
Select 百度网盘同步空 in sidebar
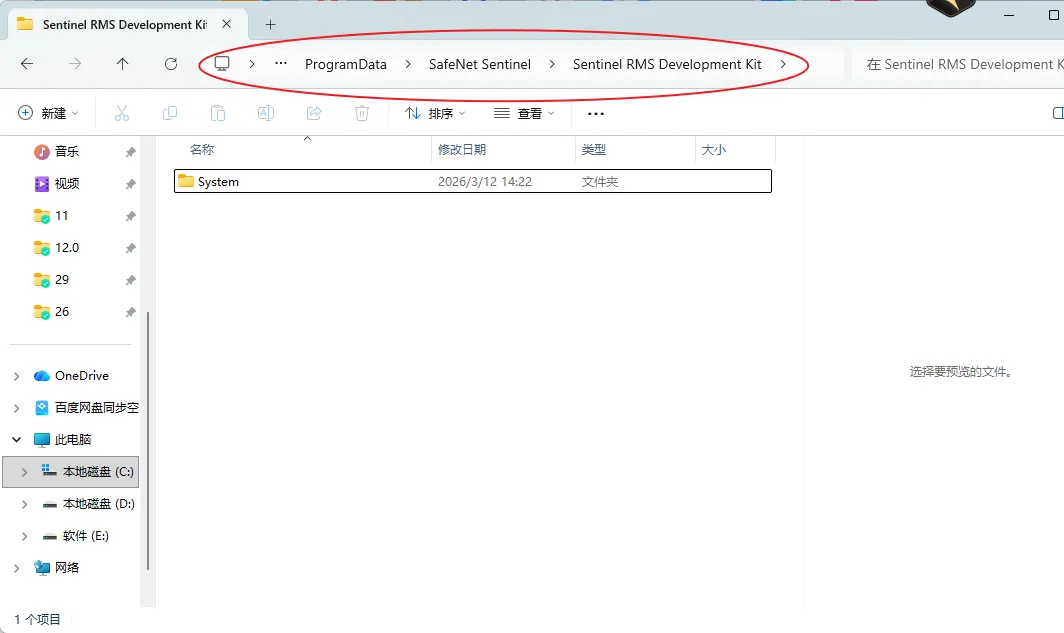coord(96,408)
